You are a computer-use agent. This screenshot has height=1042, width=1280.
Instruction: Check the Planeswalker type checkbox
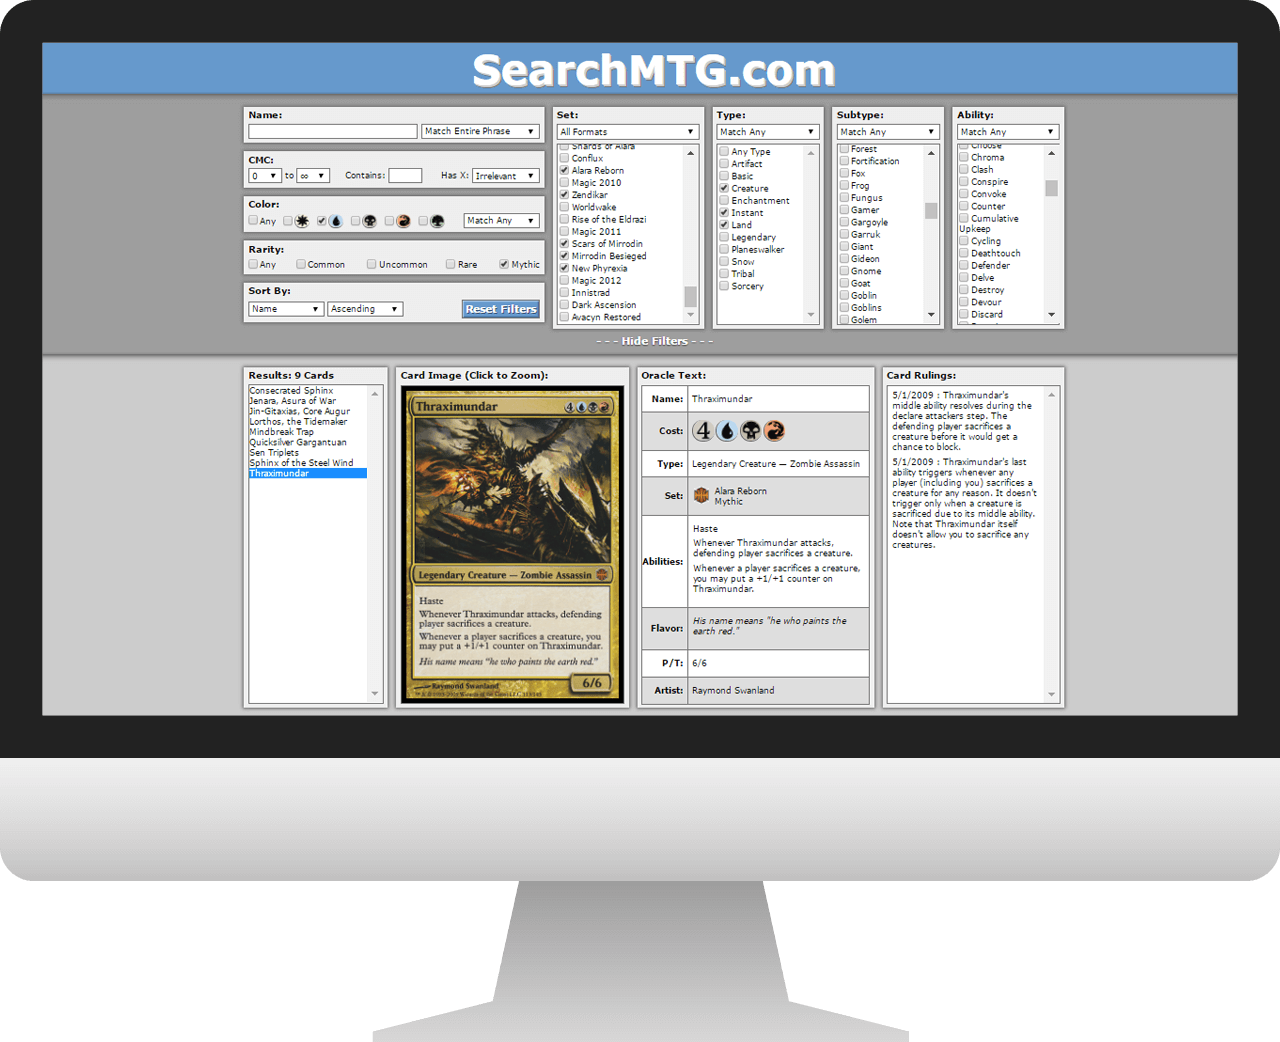[724, 249]
